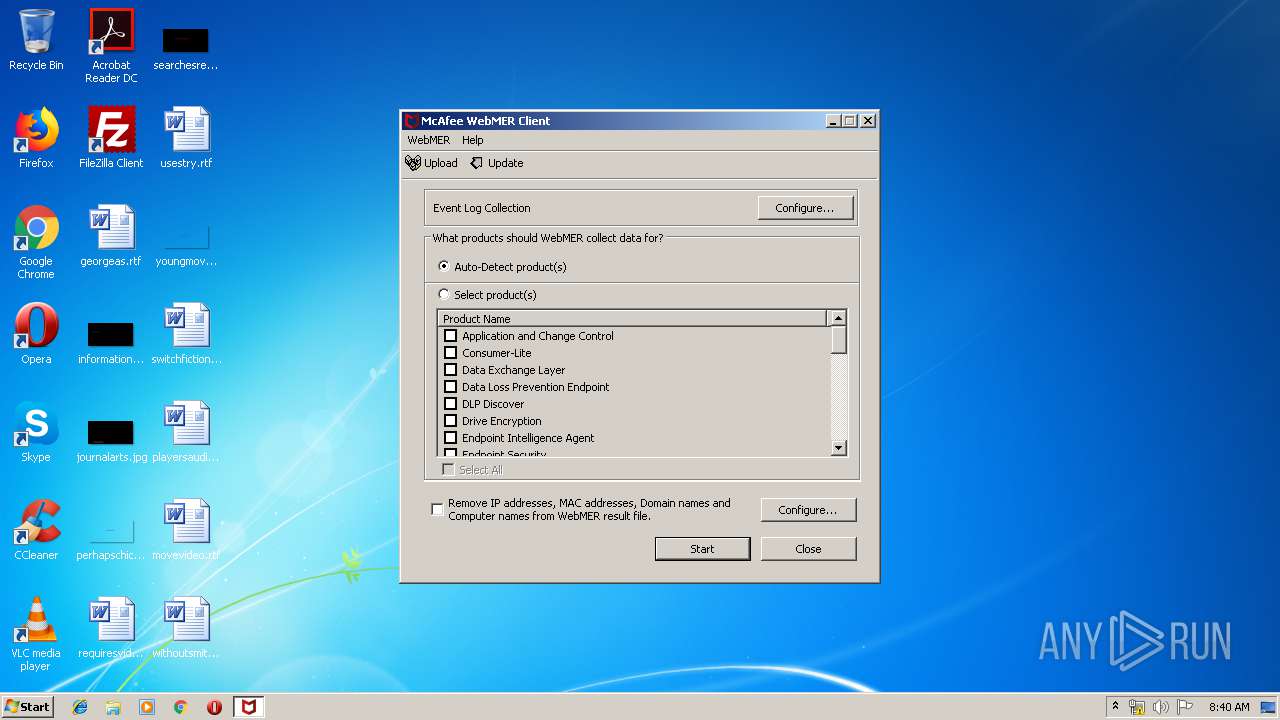This screenshot has width=1280, height=720.
Task: Select the Skype desktop shortcut
Action: 36,432
